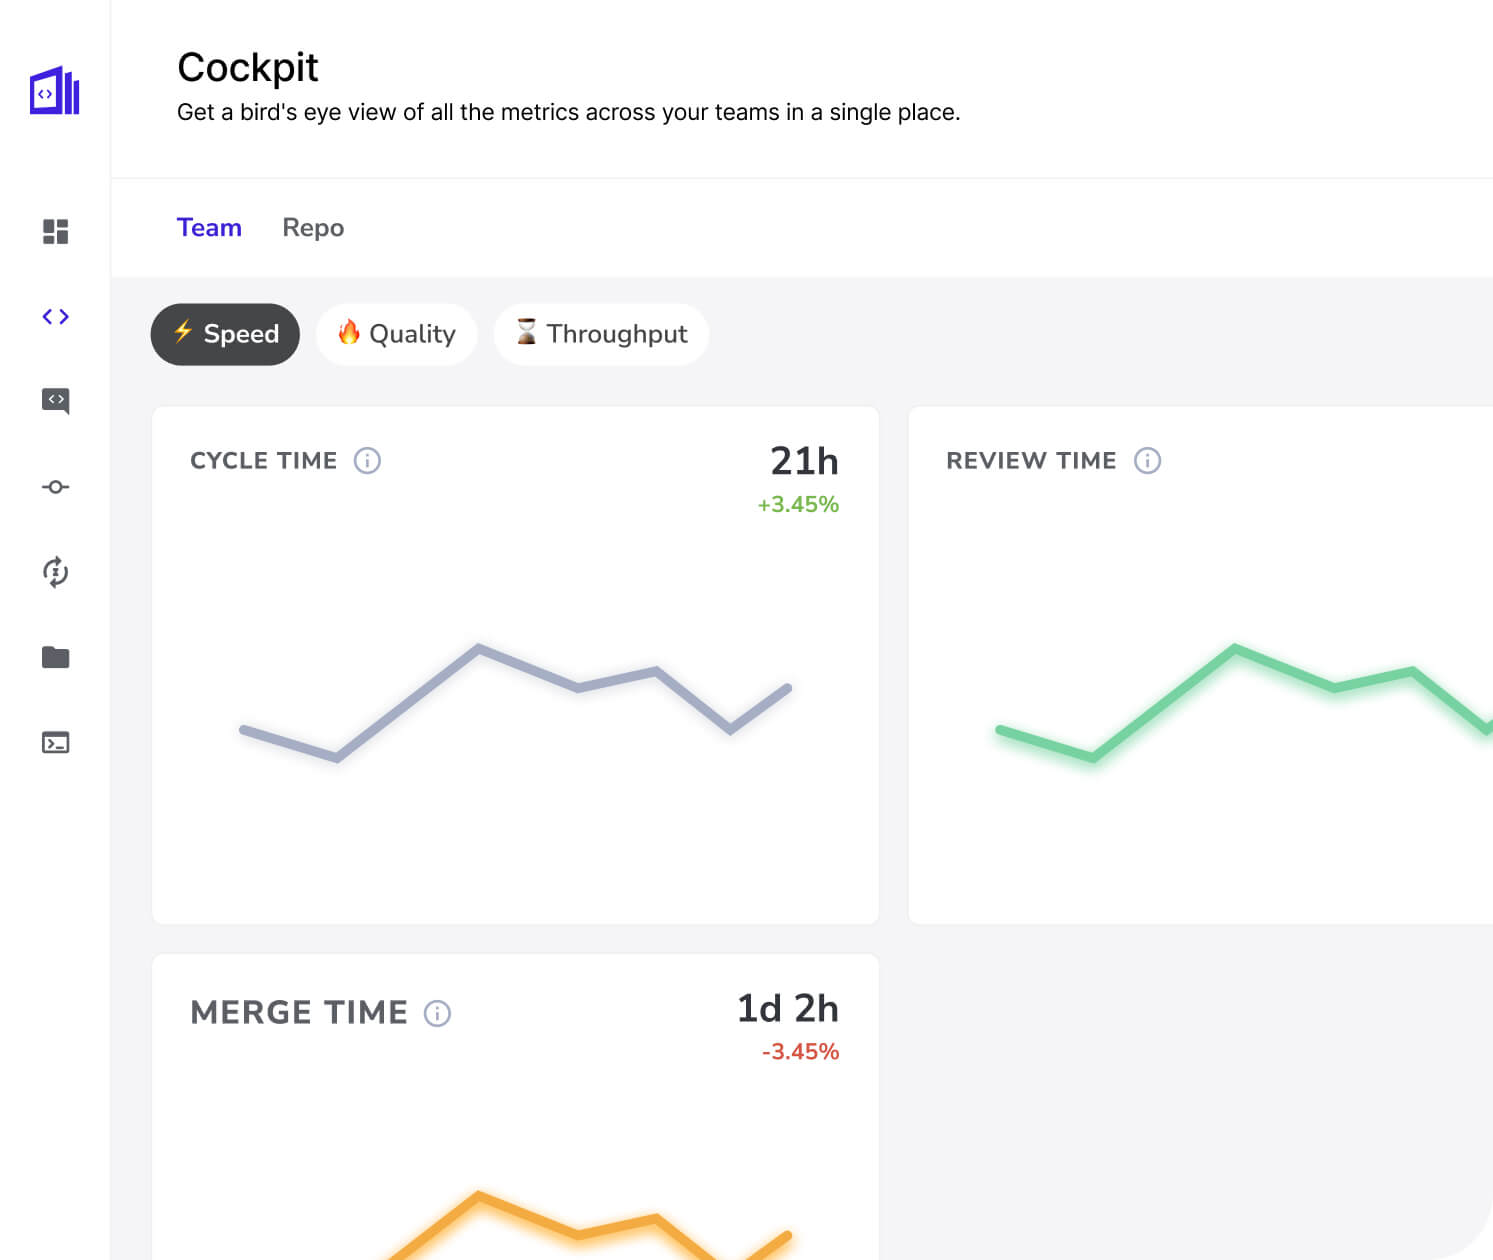This screenshot has height=1260, width=1493.
Task: Open the code review comment icon
Action: click(55, 401)
